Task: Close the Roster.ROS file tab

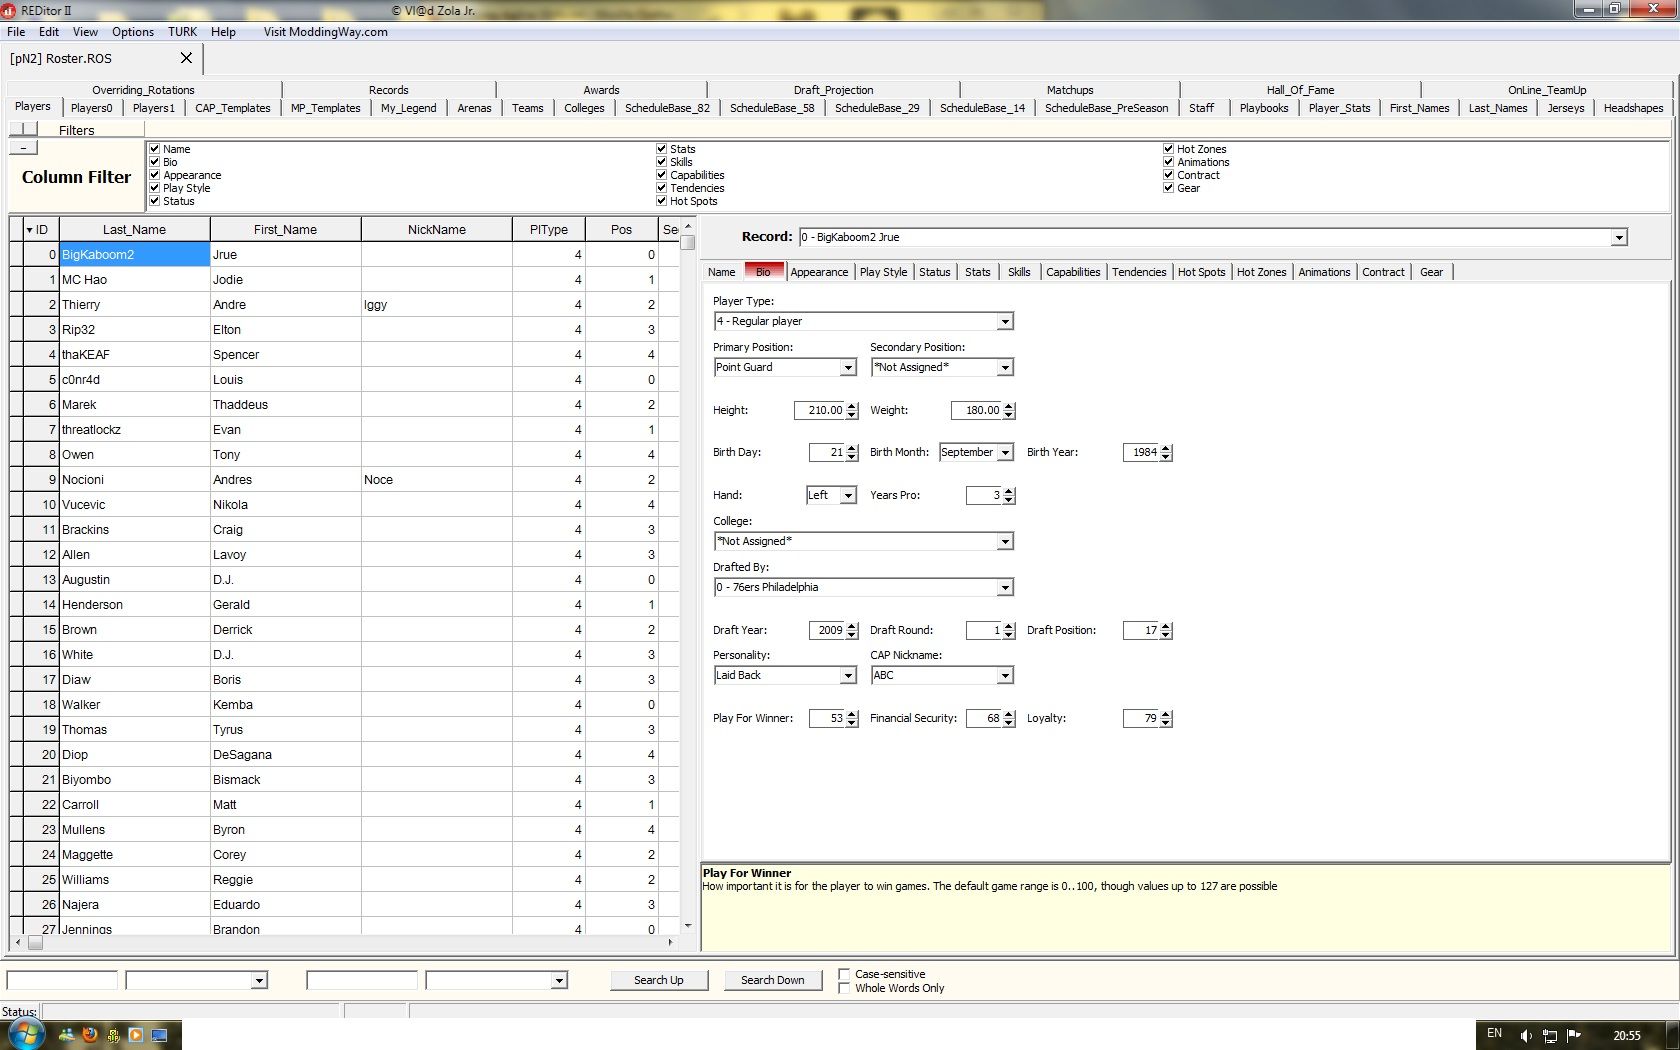Action: point(186,58)
